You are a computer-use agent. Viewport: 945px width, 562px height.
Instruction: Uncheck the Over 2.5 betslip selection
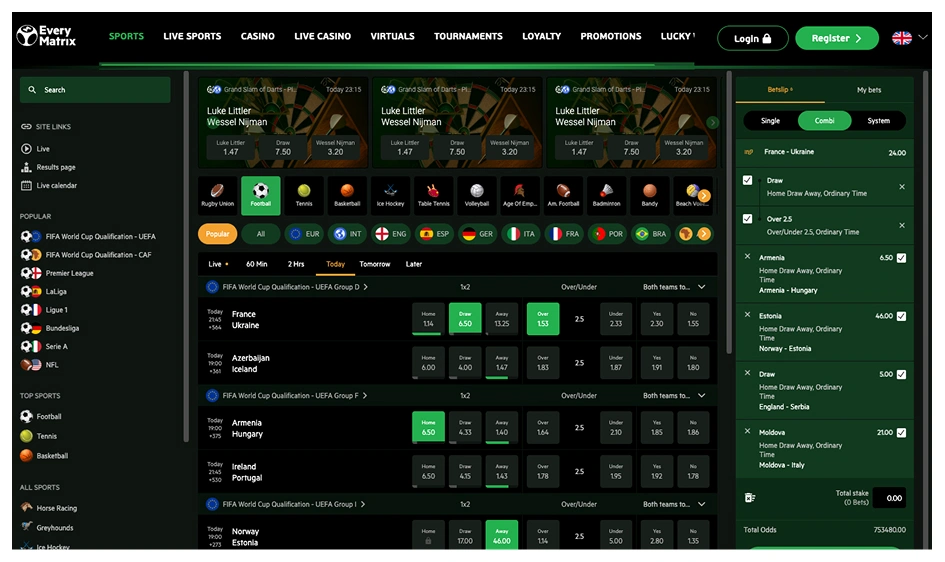(x=748, y=219)
